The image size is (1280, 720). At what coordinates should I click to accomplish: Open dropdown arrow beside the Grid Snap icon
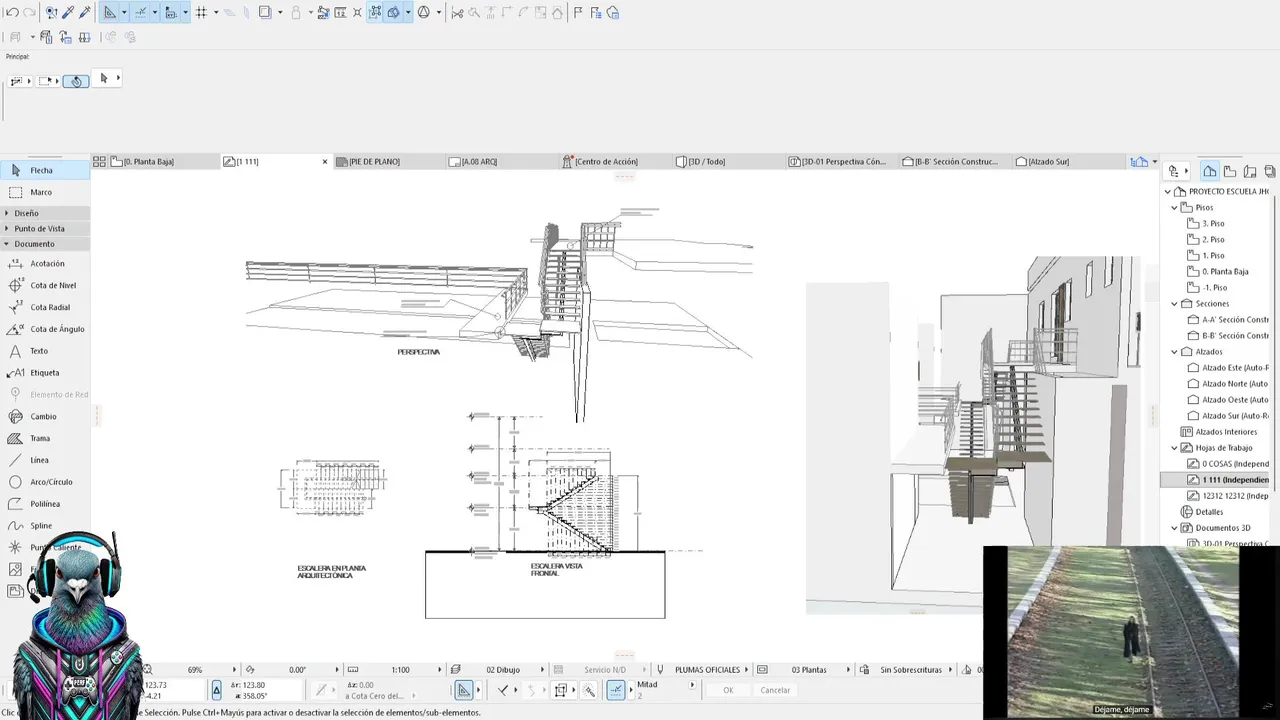[215, 13]
